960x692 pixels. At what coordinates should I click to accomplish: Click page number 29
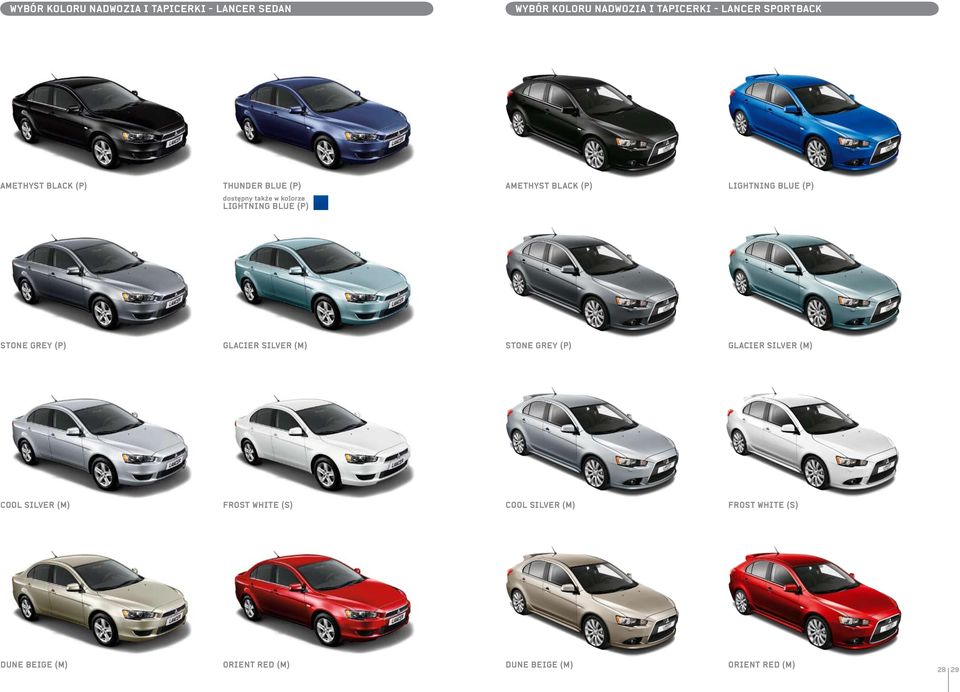[x=955, y=670]
